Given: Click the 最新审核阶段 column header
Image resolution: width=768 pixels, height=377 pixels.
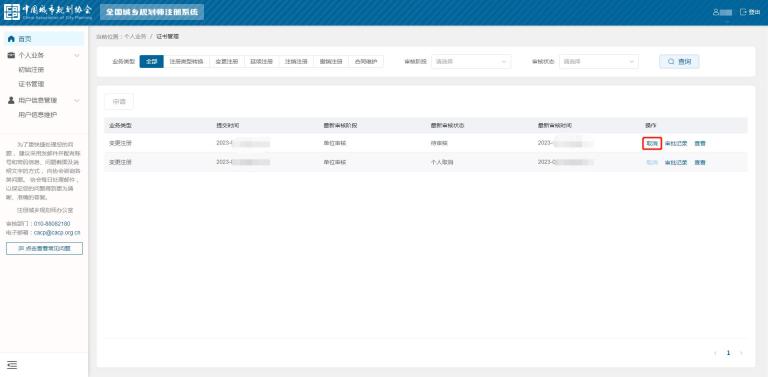Looking at the screenshot, I should (340, 125).
